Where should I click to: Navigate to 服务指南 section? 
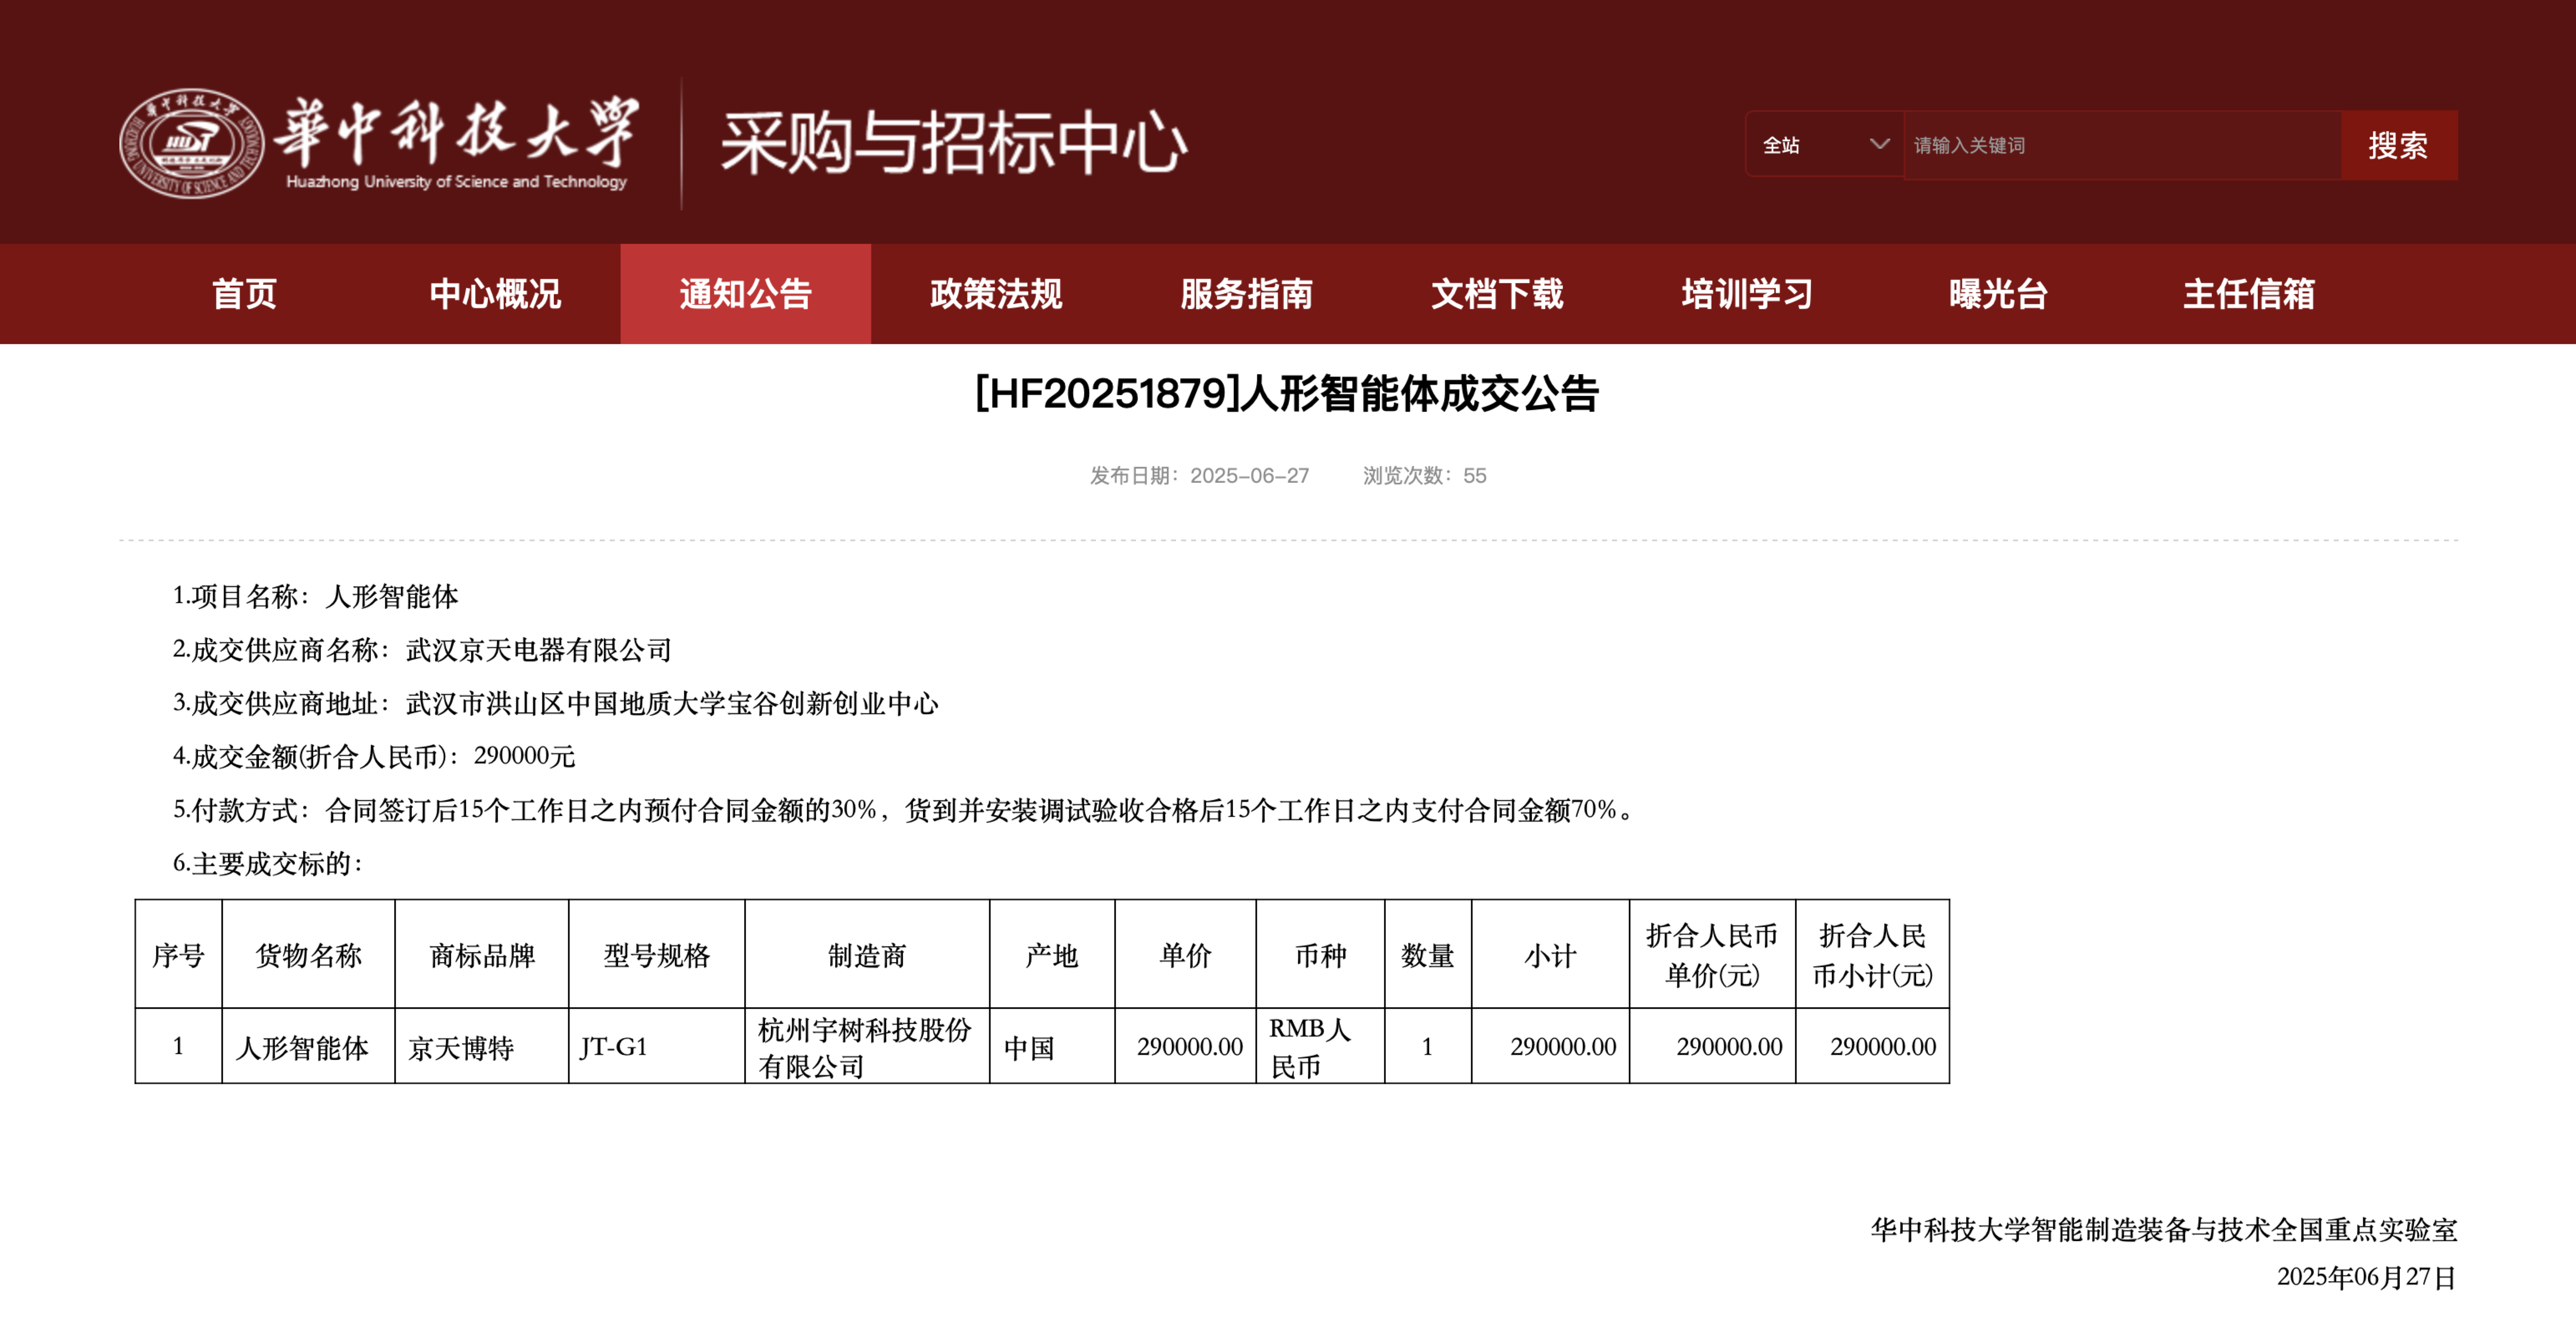1246,294
